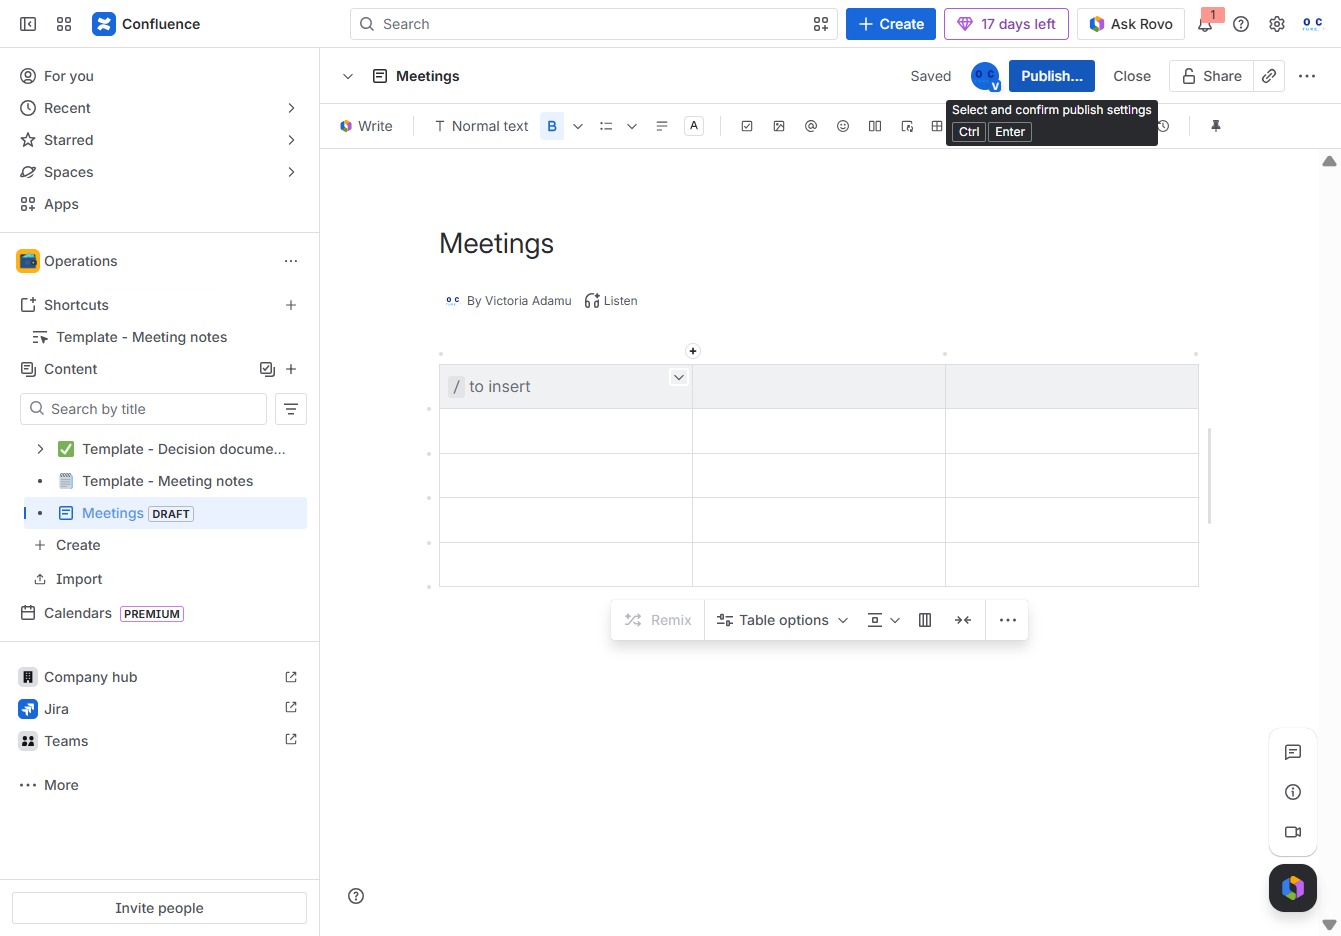Open the Operations space more options

click(x=291, y=261)
